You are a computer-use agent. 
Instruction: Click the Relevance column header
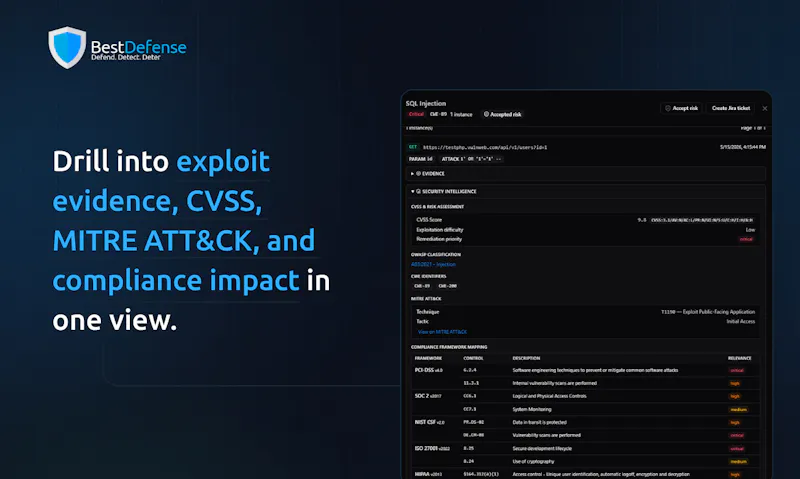point(739,358)
